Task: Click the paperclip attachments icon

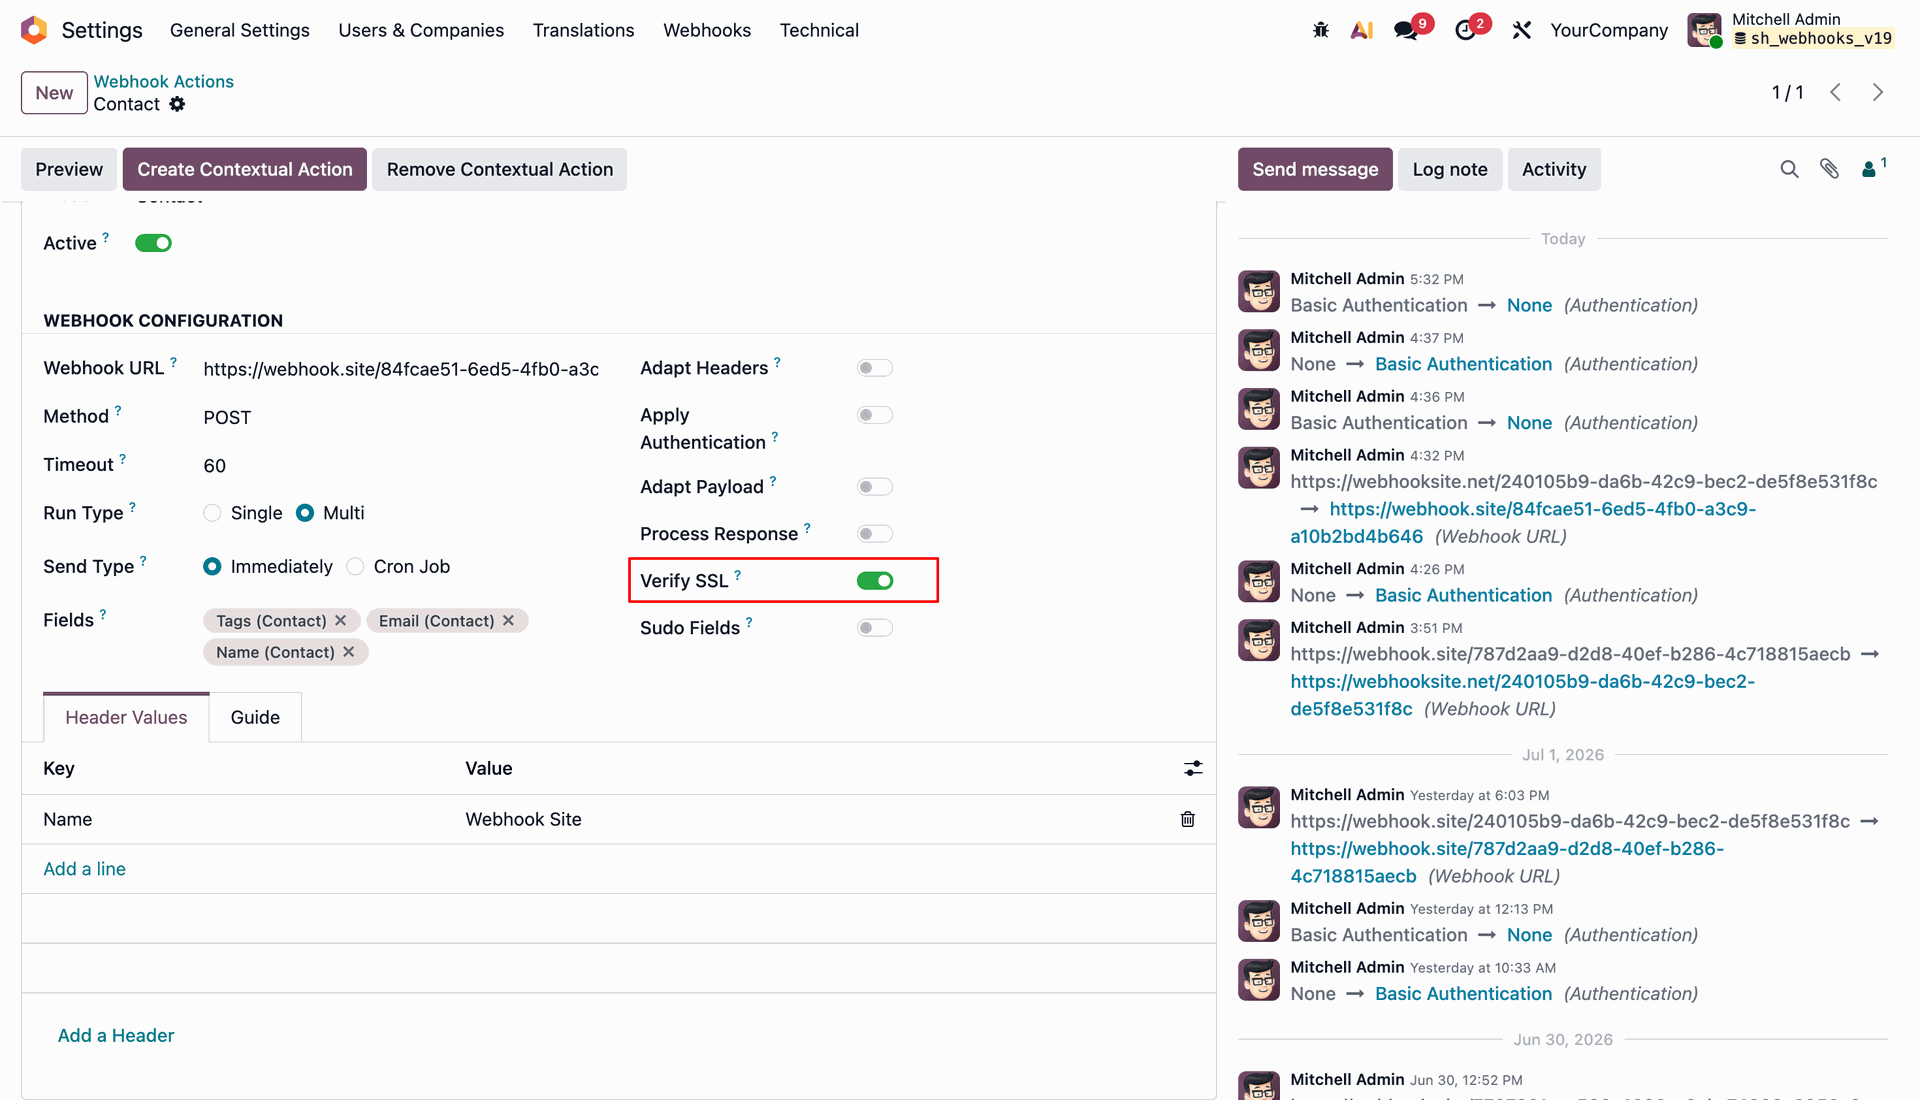Action: [x=1829, y=169]
